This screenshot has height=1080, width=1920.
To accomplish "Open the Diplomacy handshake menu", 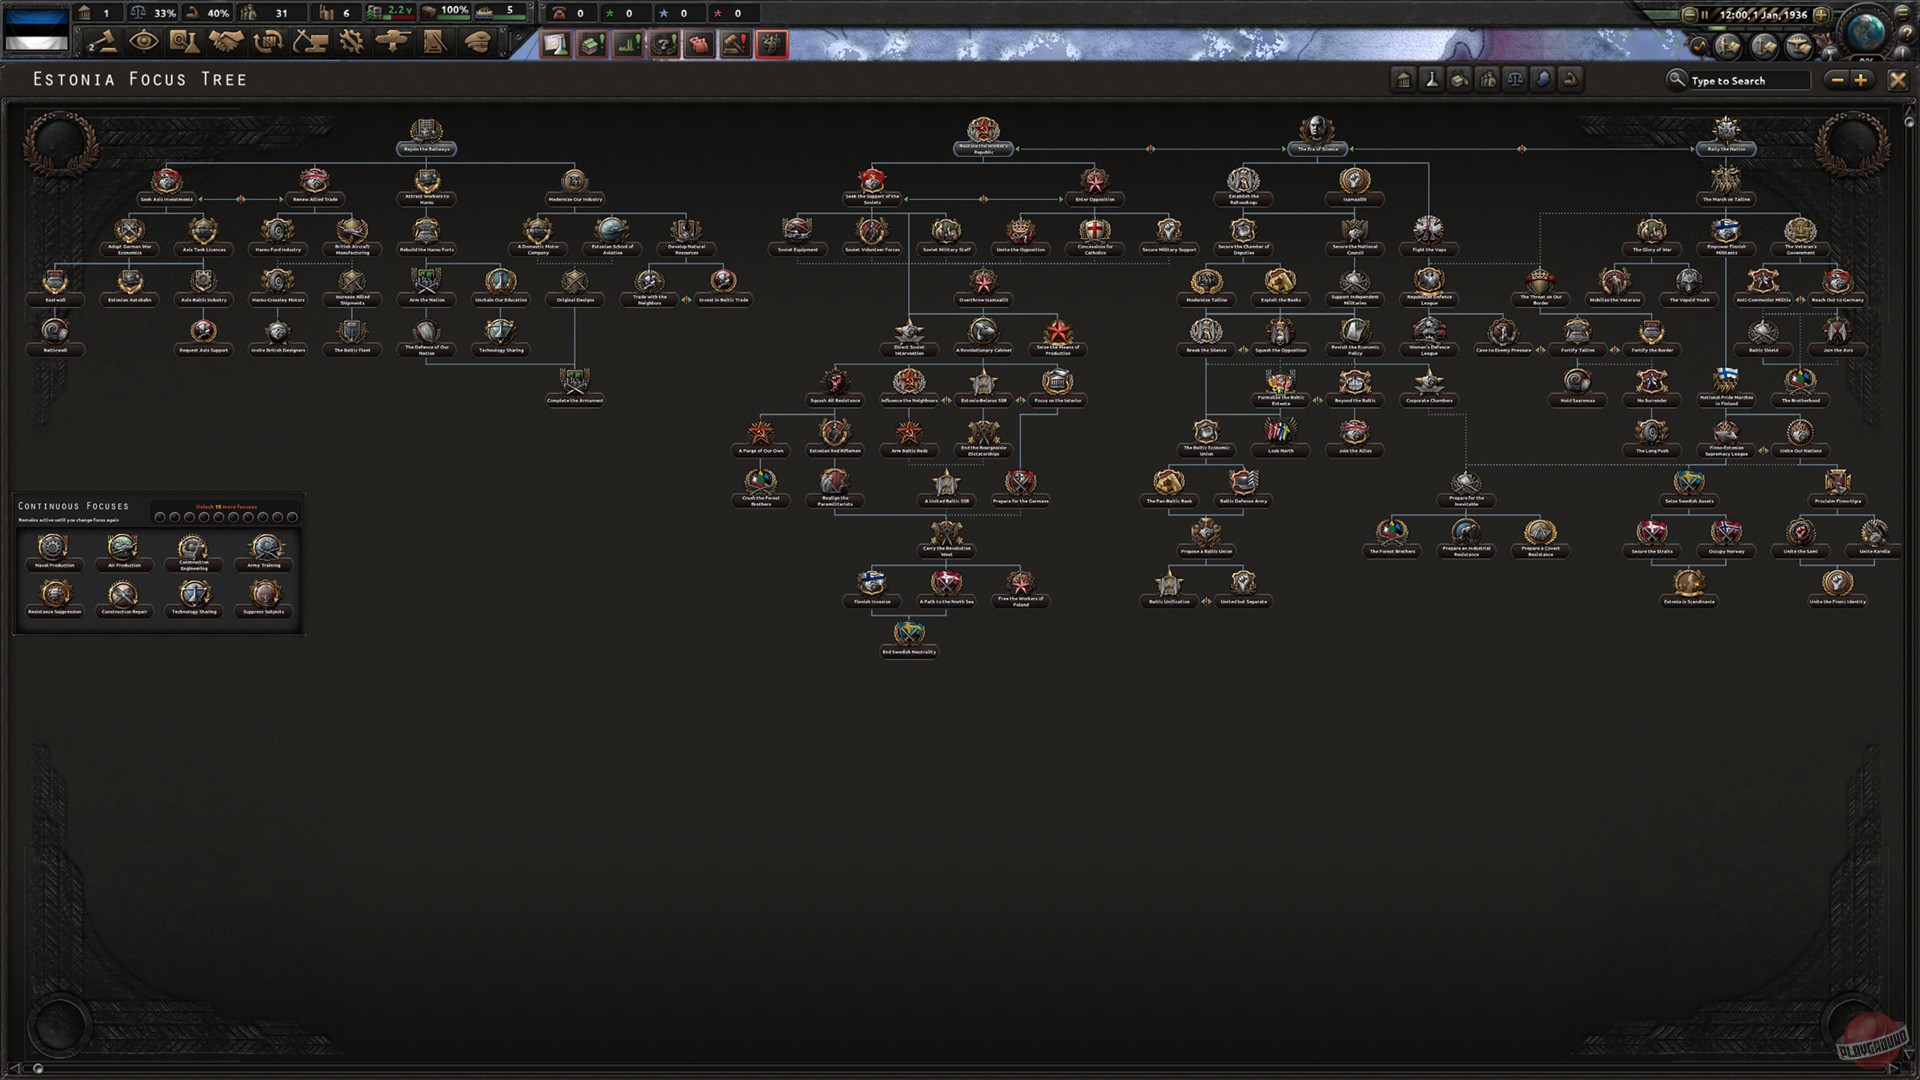I will click(227, 41).
